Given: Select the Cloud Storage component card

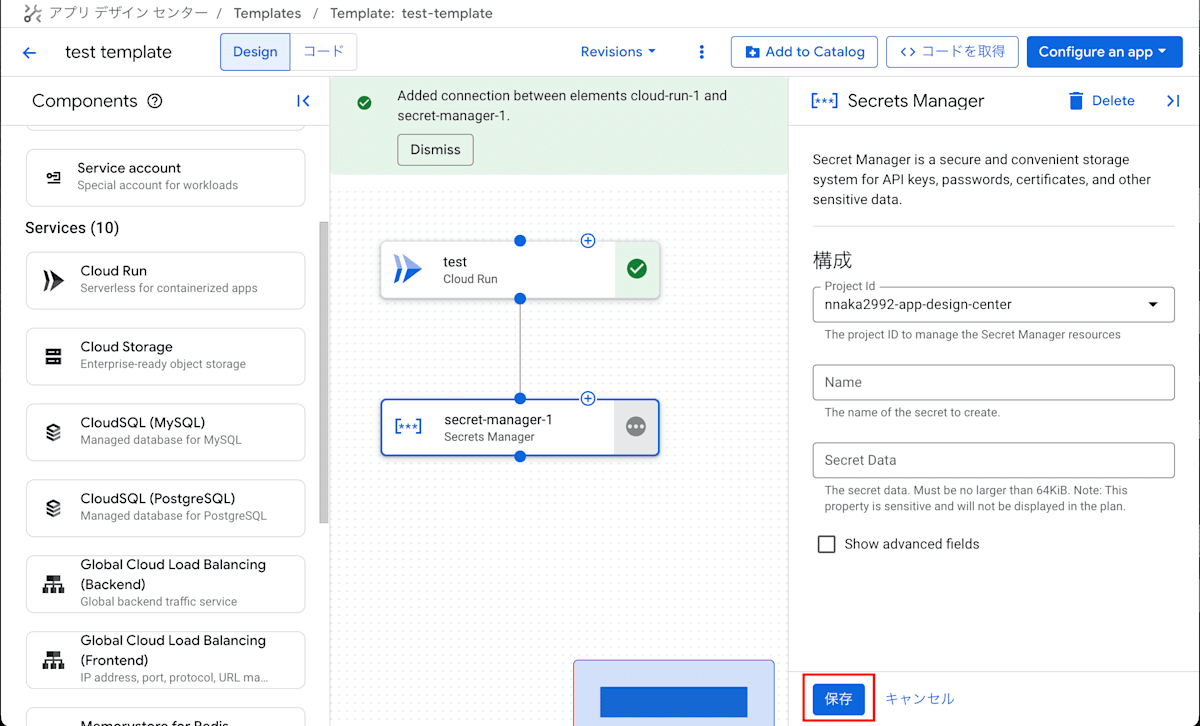Looking at the screenshot, I should pos(165,356).
